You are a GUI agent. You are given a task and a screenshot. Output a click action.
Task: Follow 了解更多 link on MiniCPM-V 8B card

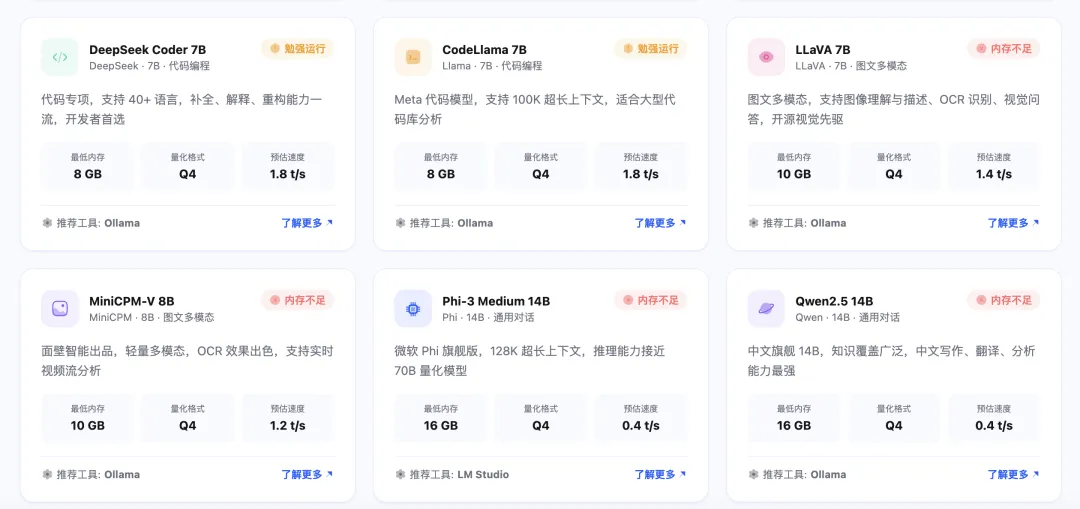tap(306, 474)
